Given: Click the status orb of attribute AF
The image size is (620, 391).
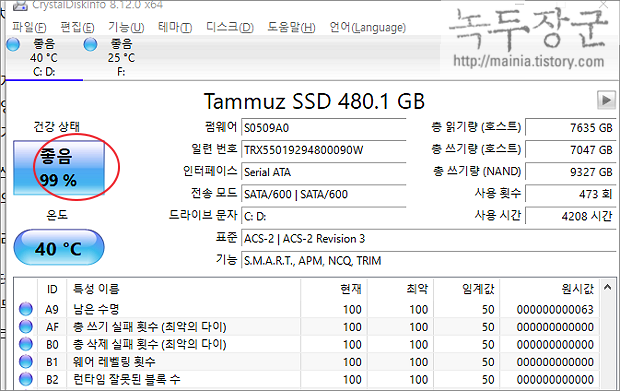Looking at the screenshot, I should coord(26,327).
